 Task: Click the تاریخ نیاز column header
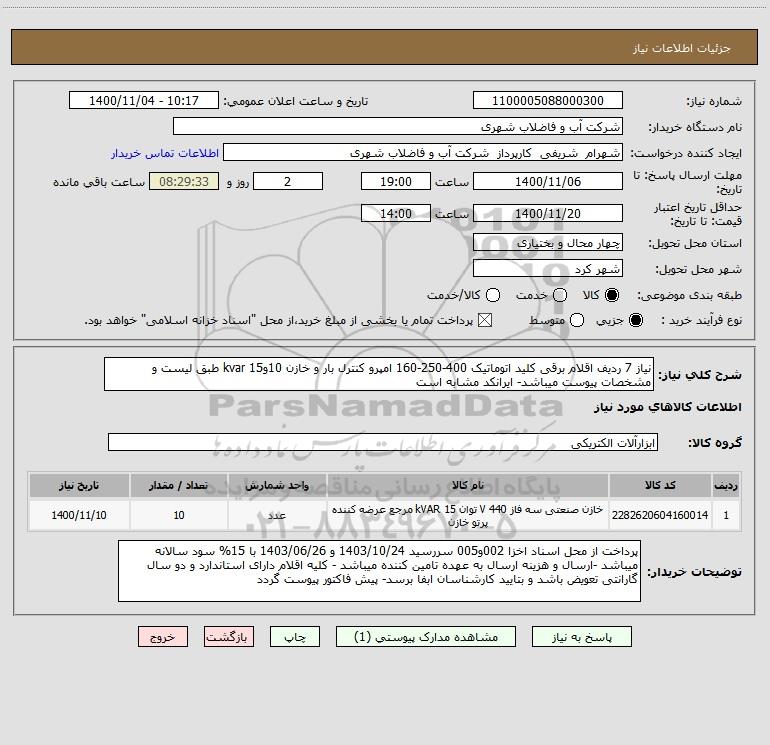79,485
